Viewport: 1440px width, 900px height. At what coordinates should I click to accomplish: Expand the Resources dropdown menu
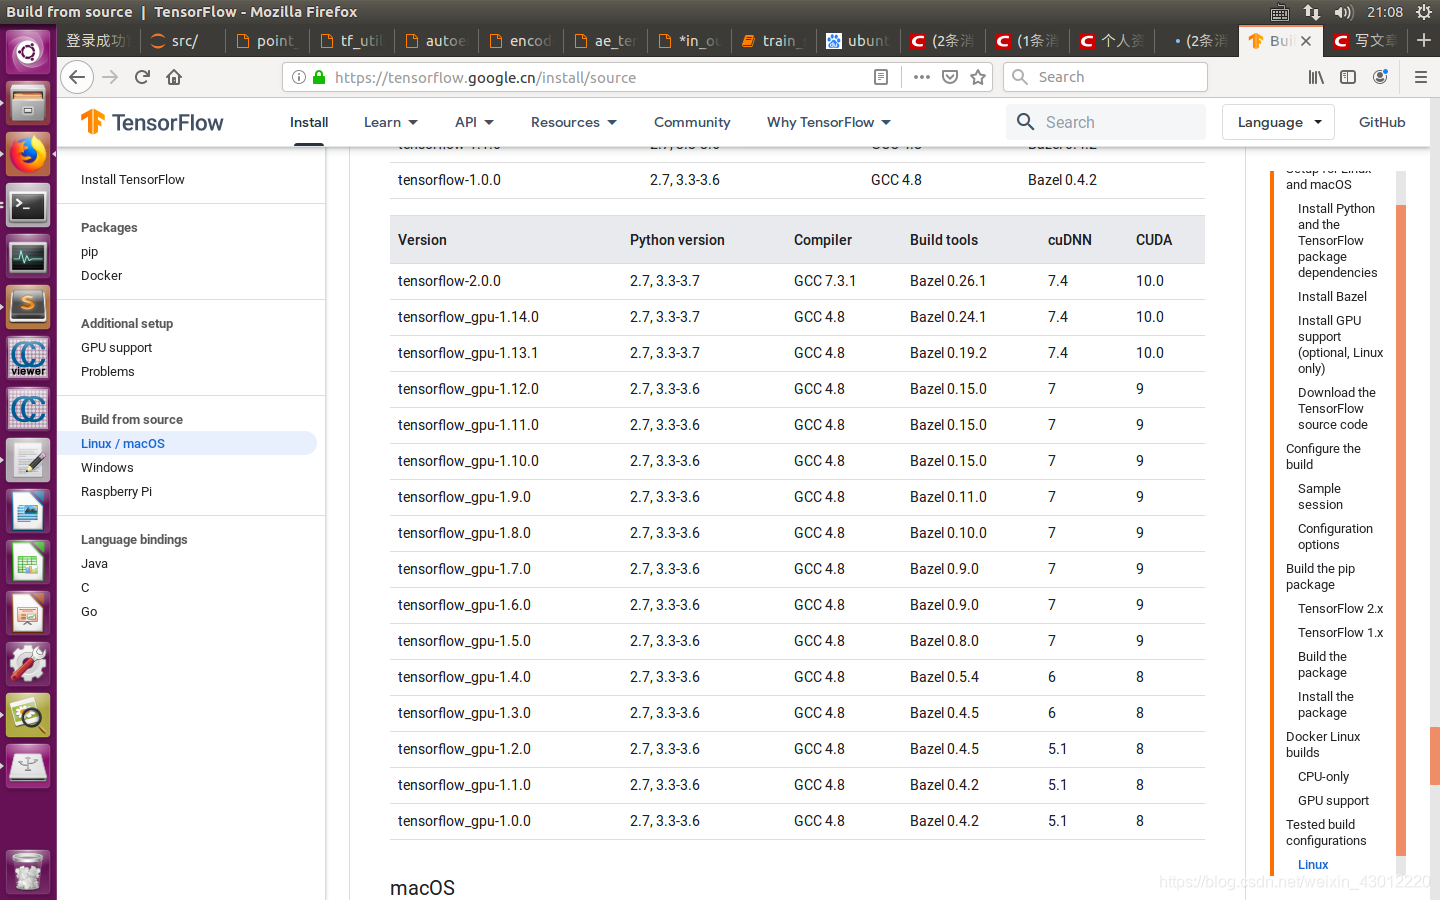click(574, 122)
